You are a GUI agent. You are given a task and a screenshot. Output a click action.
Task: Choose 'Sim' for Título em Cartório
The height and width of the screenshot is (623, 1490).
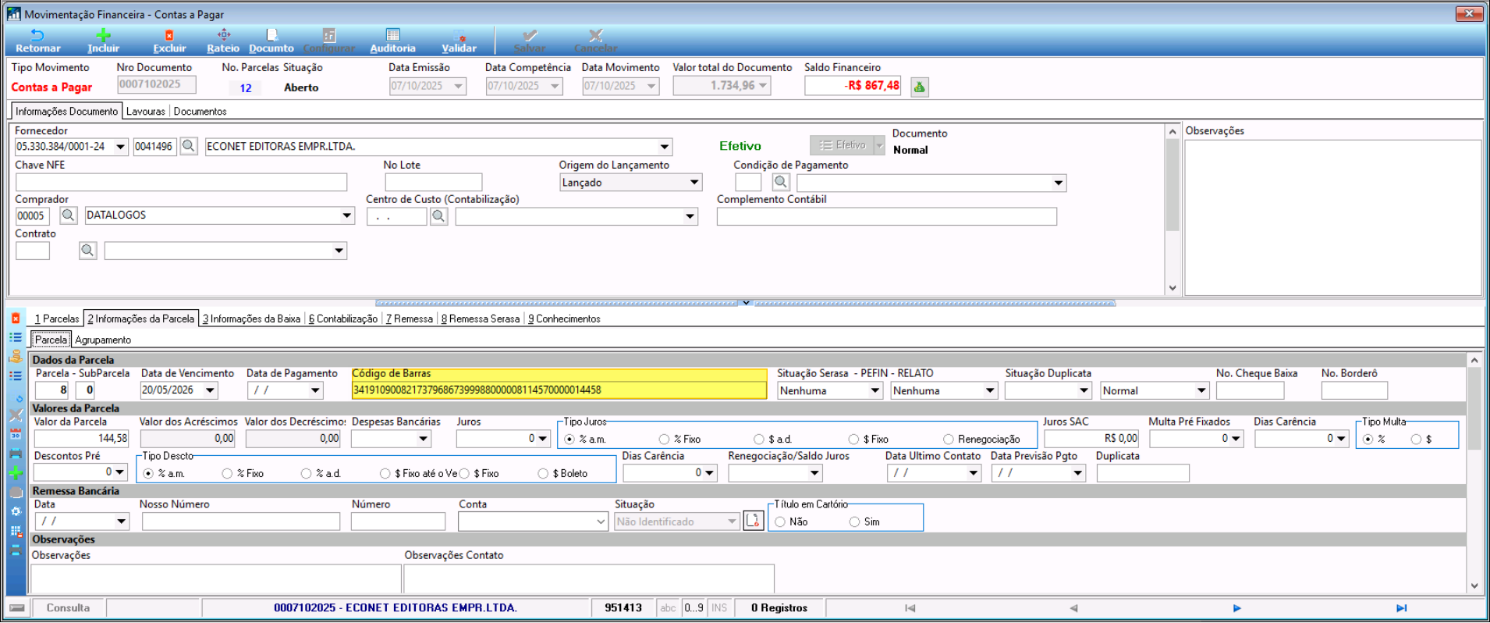(864, 521)
